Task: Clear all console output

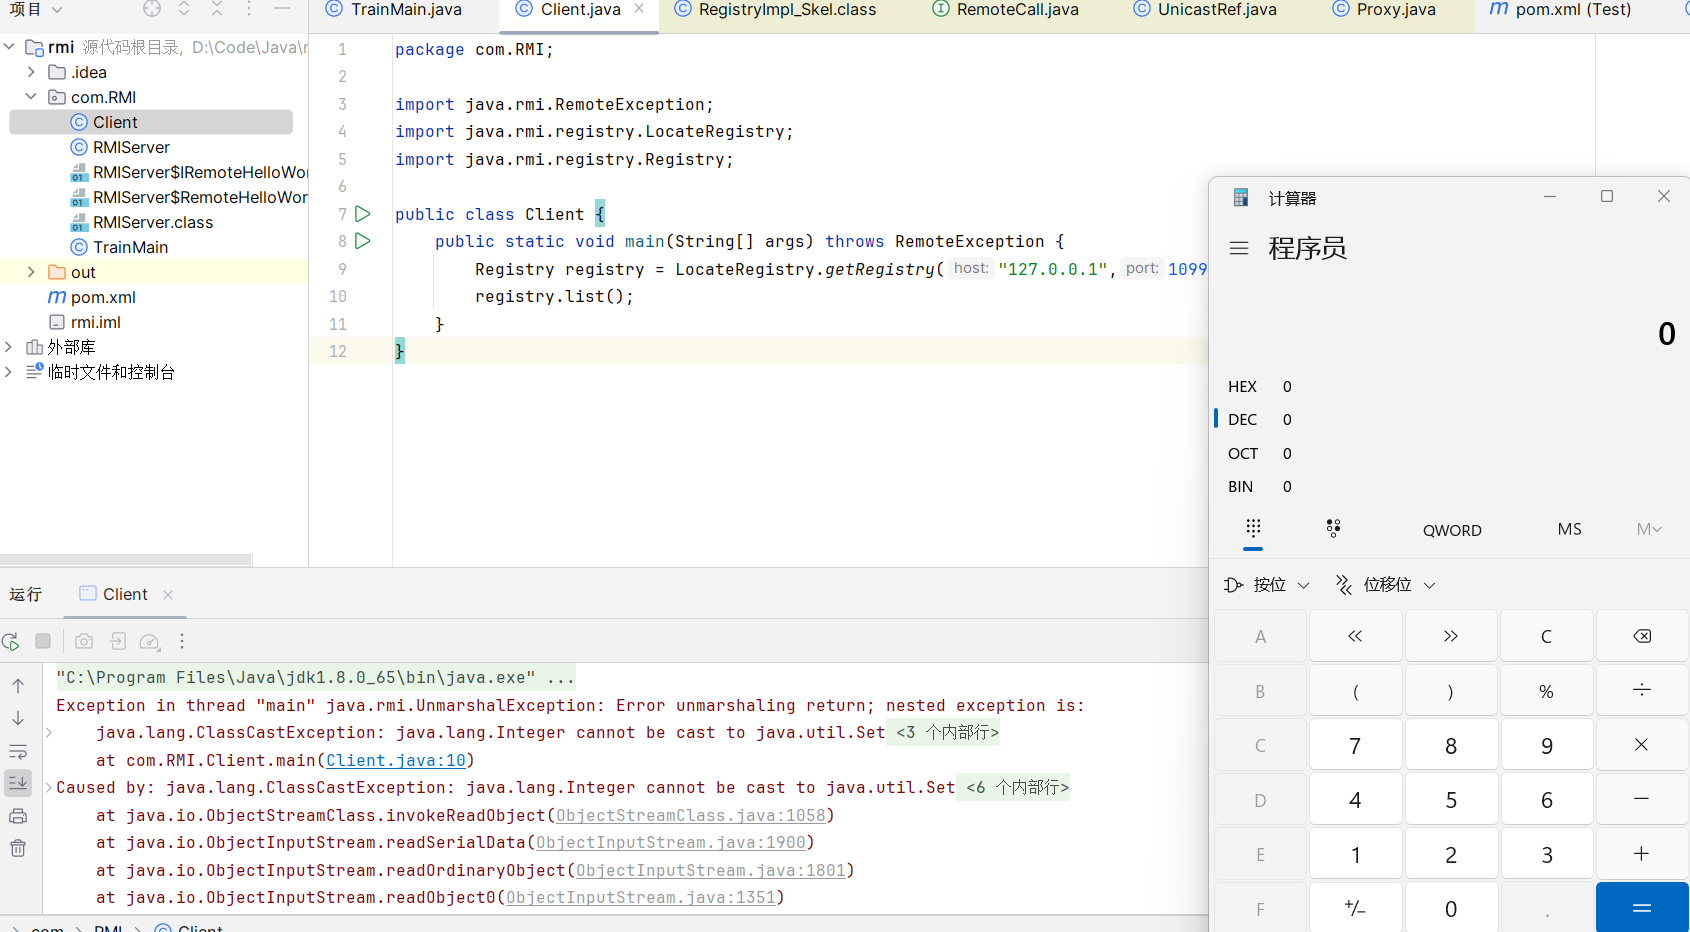Action: (18, 848)
